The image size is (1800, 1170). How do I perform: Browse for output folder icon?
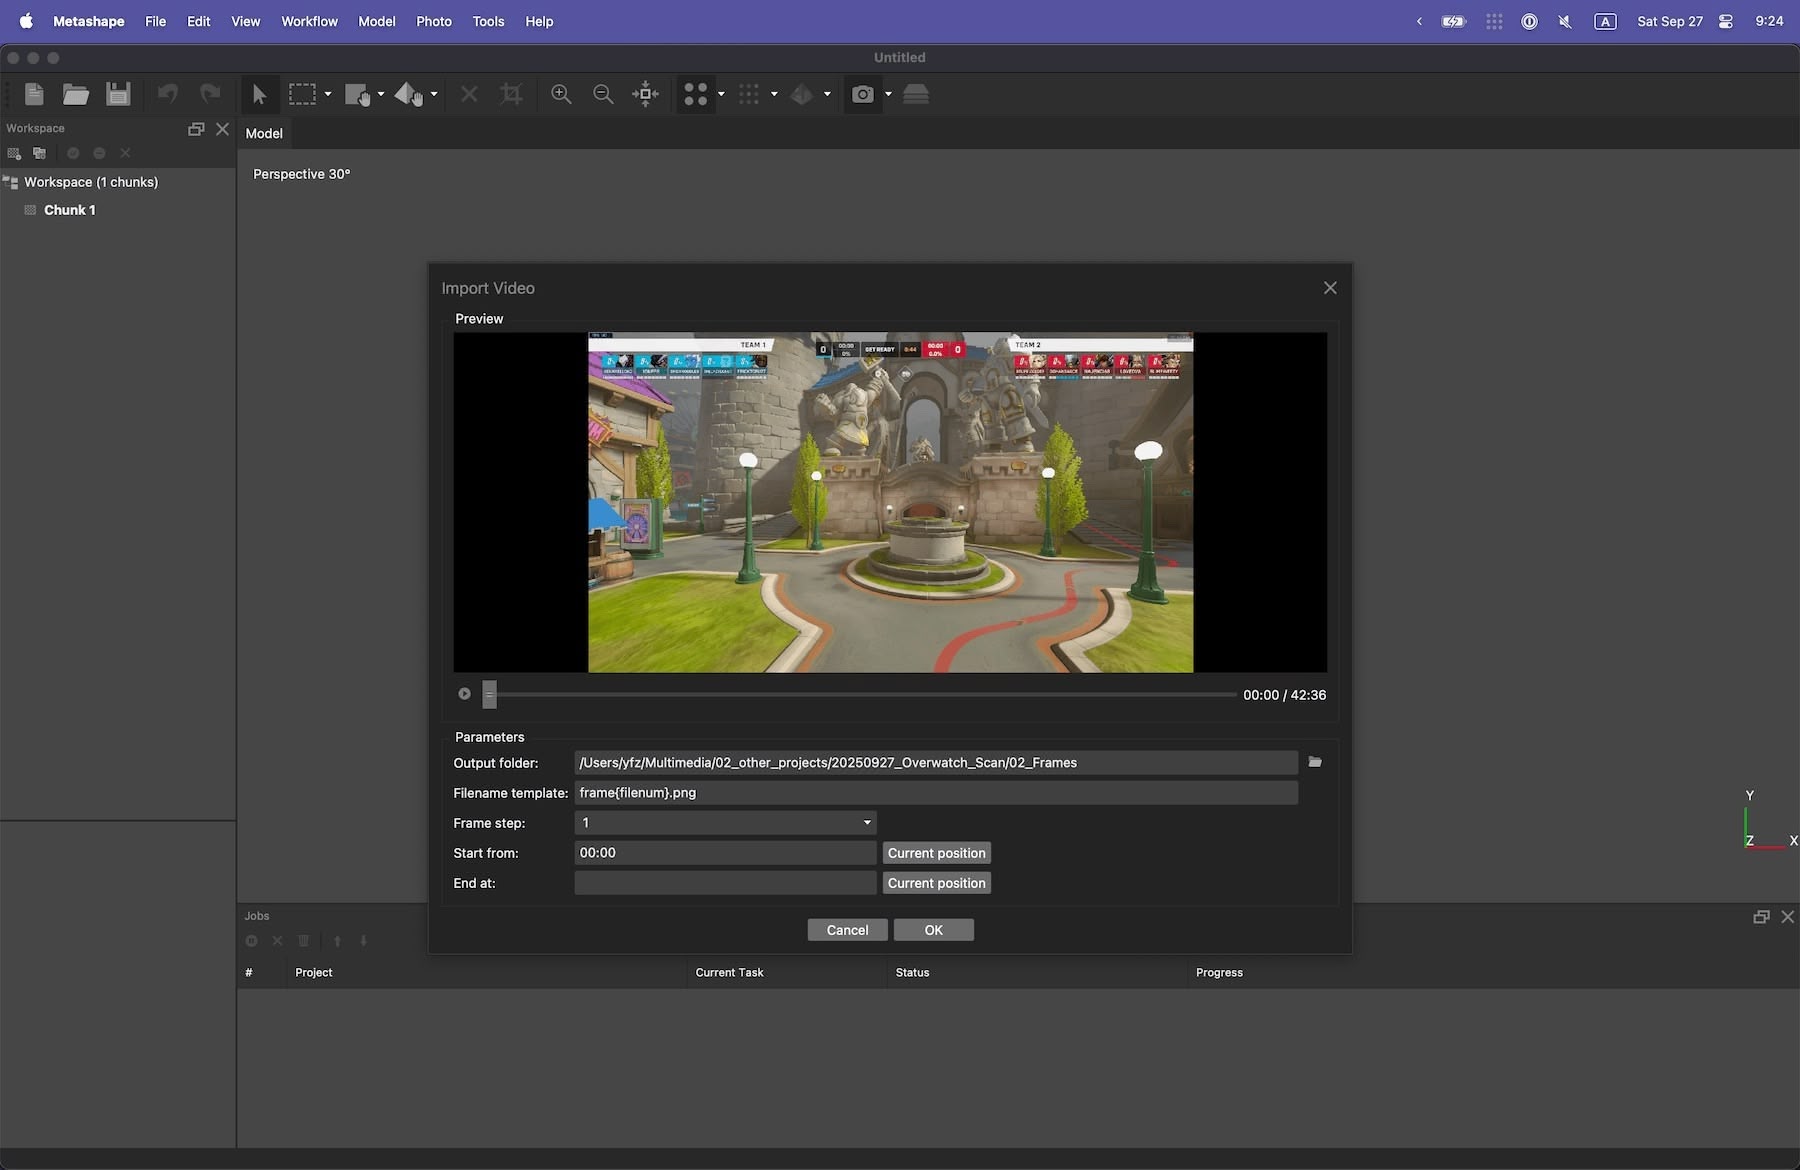pos(1315,762)
